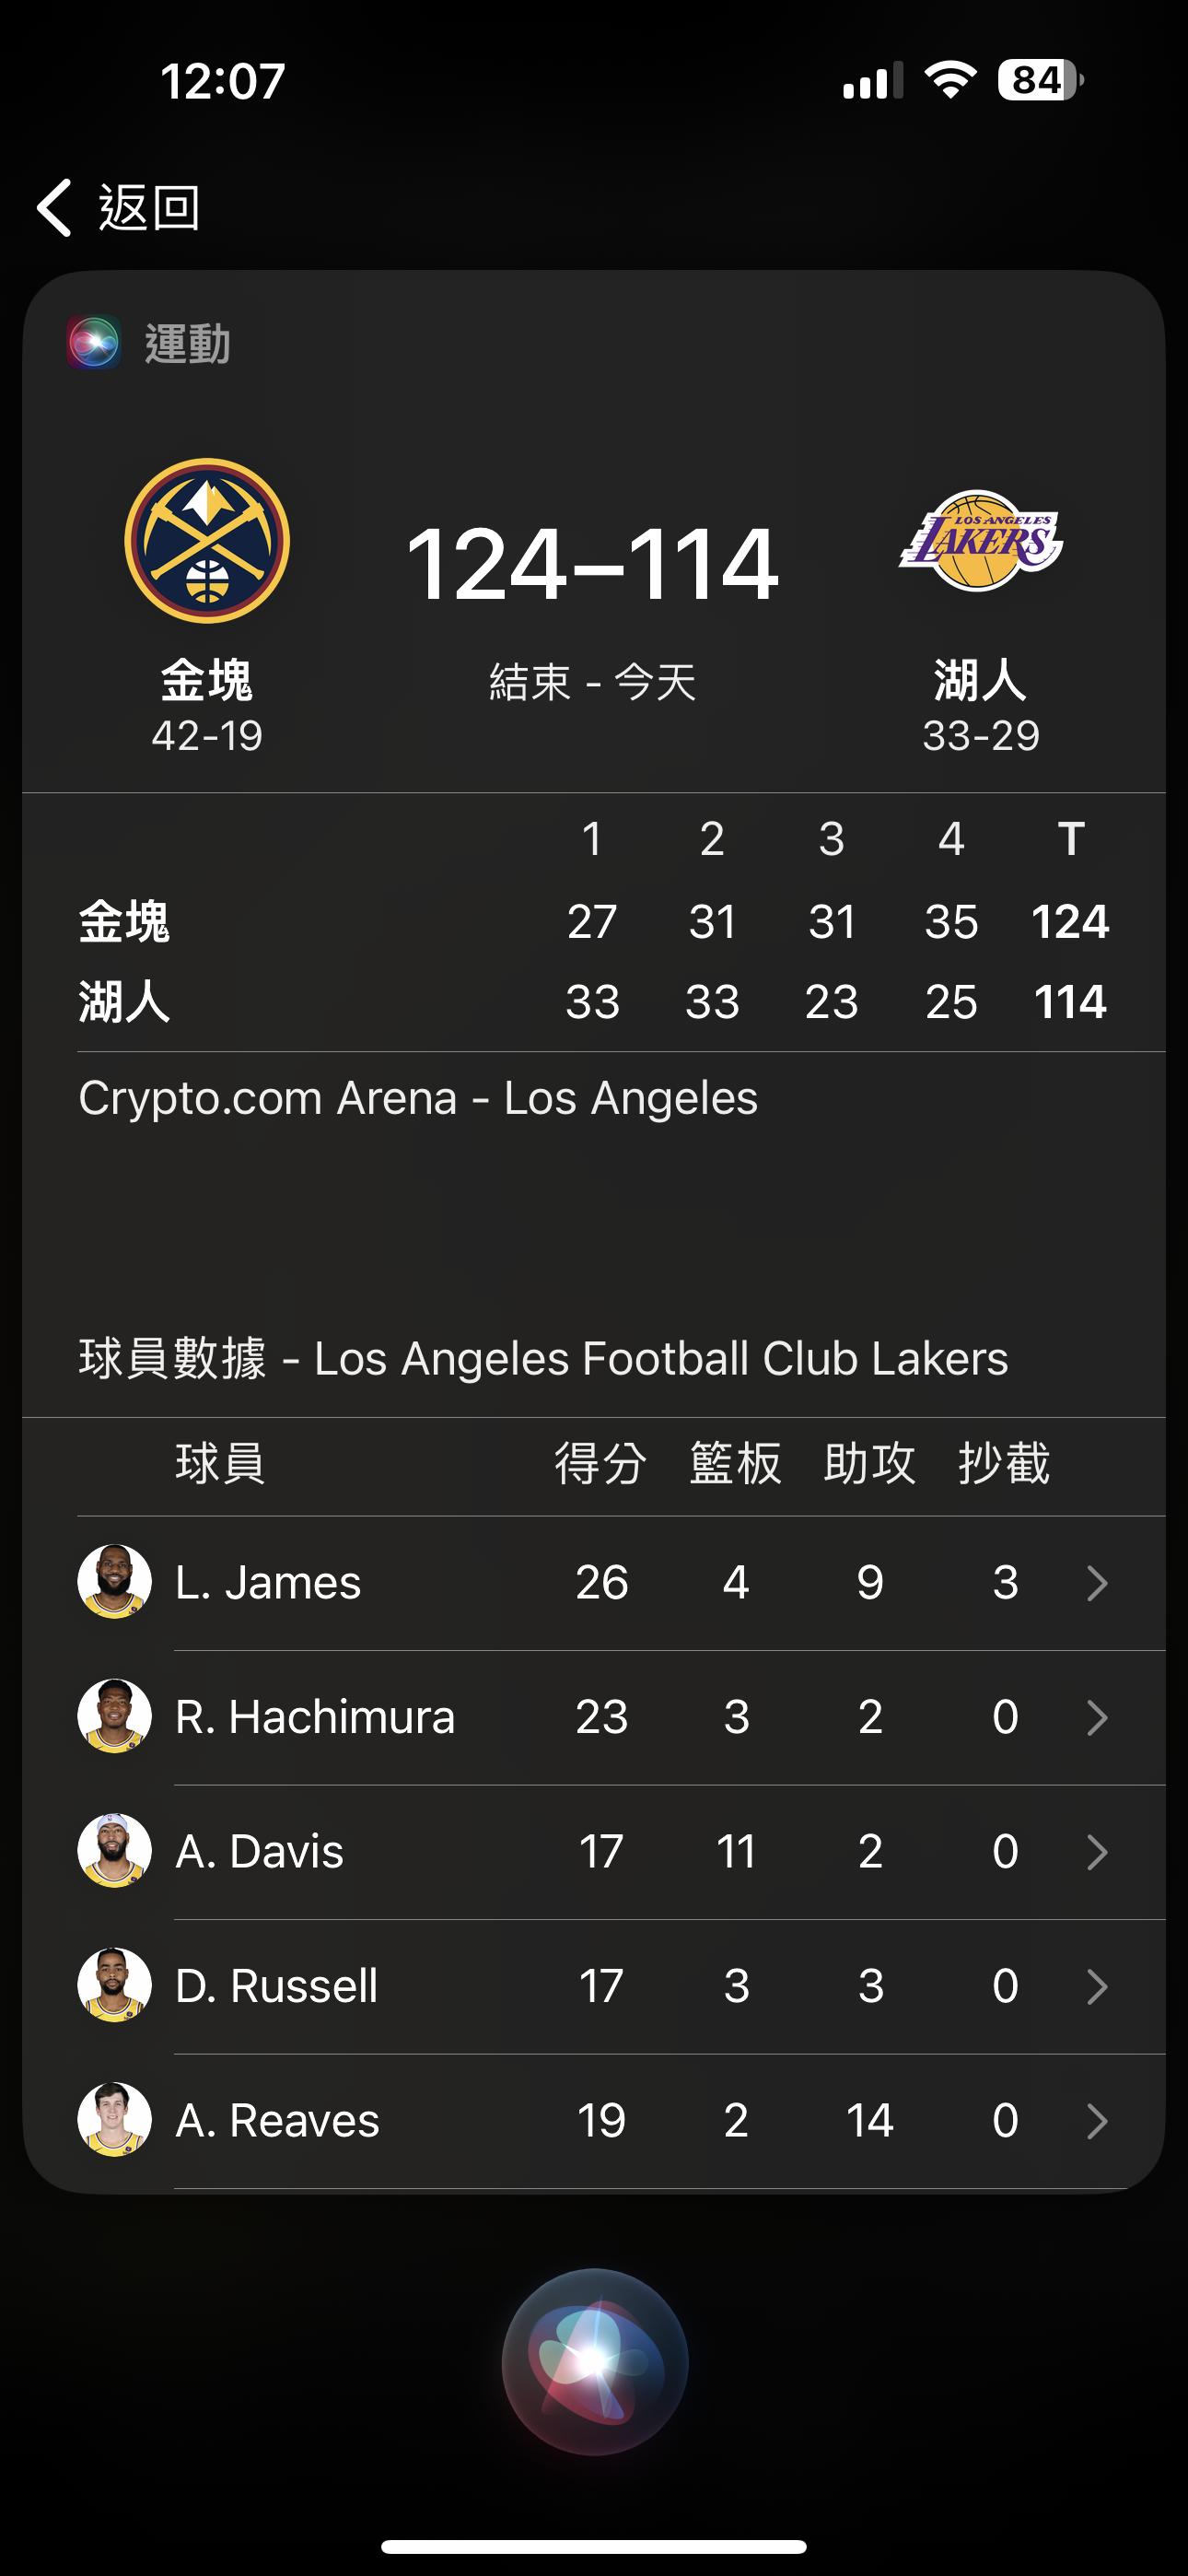Tap the Siri orb at the bottom
Screen dimensions: 1188x2576
coord(594,2361)
